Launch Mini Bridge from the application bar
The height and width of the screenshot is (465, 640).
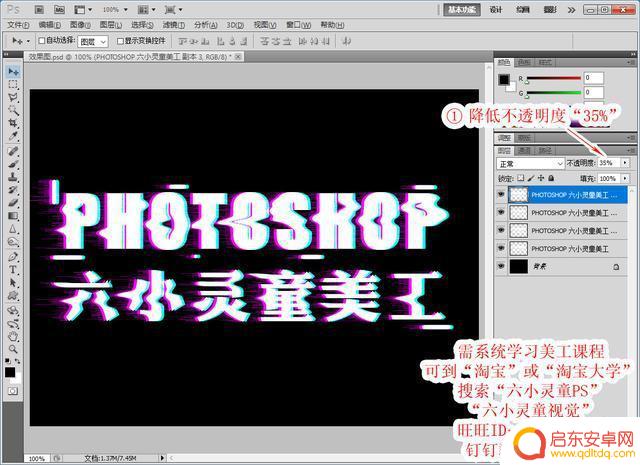pyautogui.click(x=59, y=9)
